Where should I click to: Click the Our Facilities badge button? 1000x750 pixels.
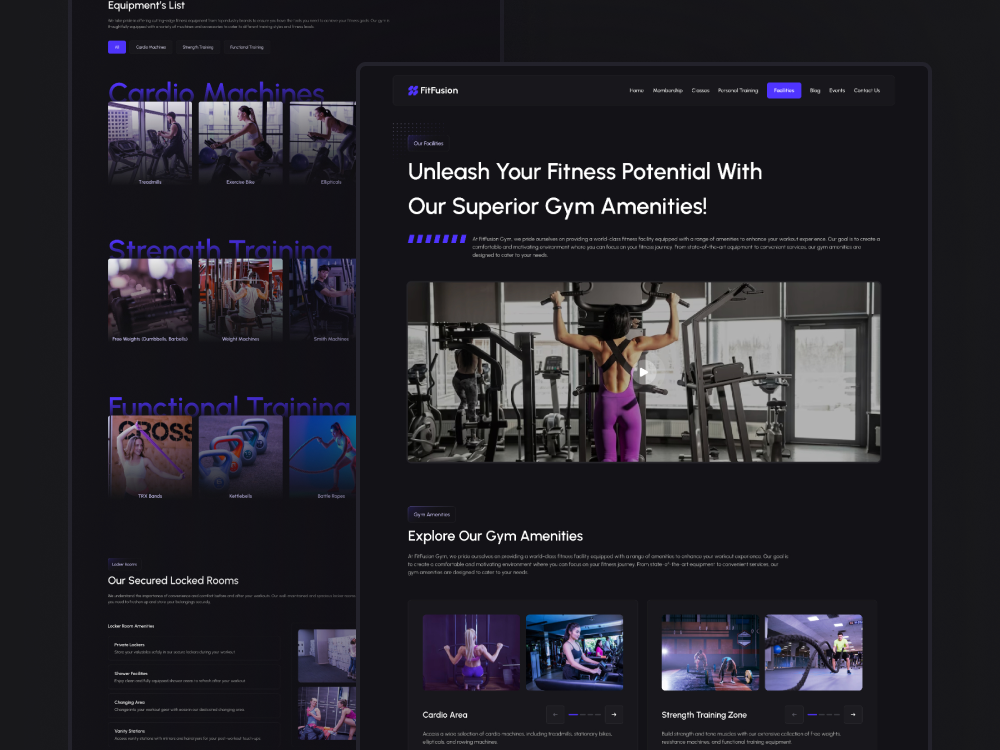click(x=428, y=142)
